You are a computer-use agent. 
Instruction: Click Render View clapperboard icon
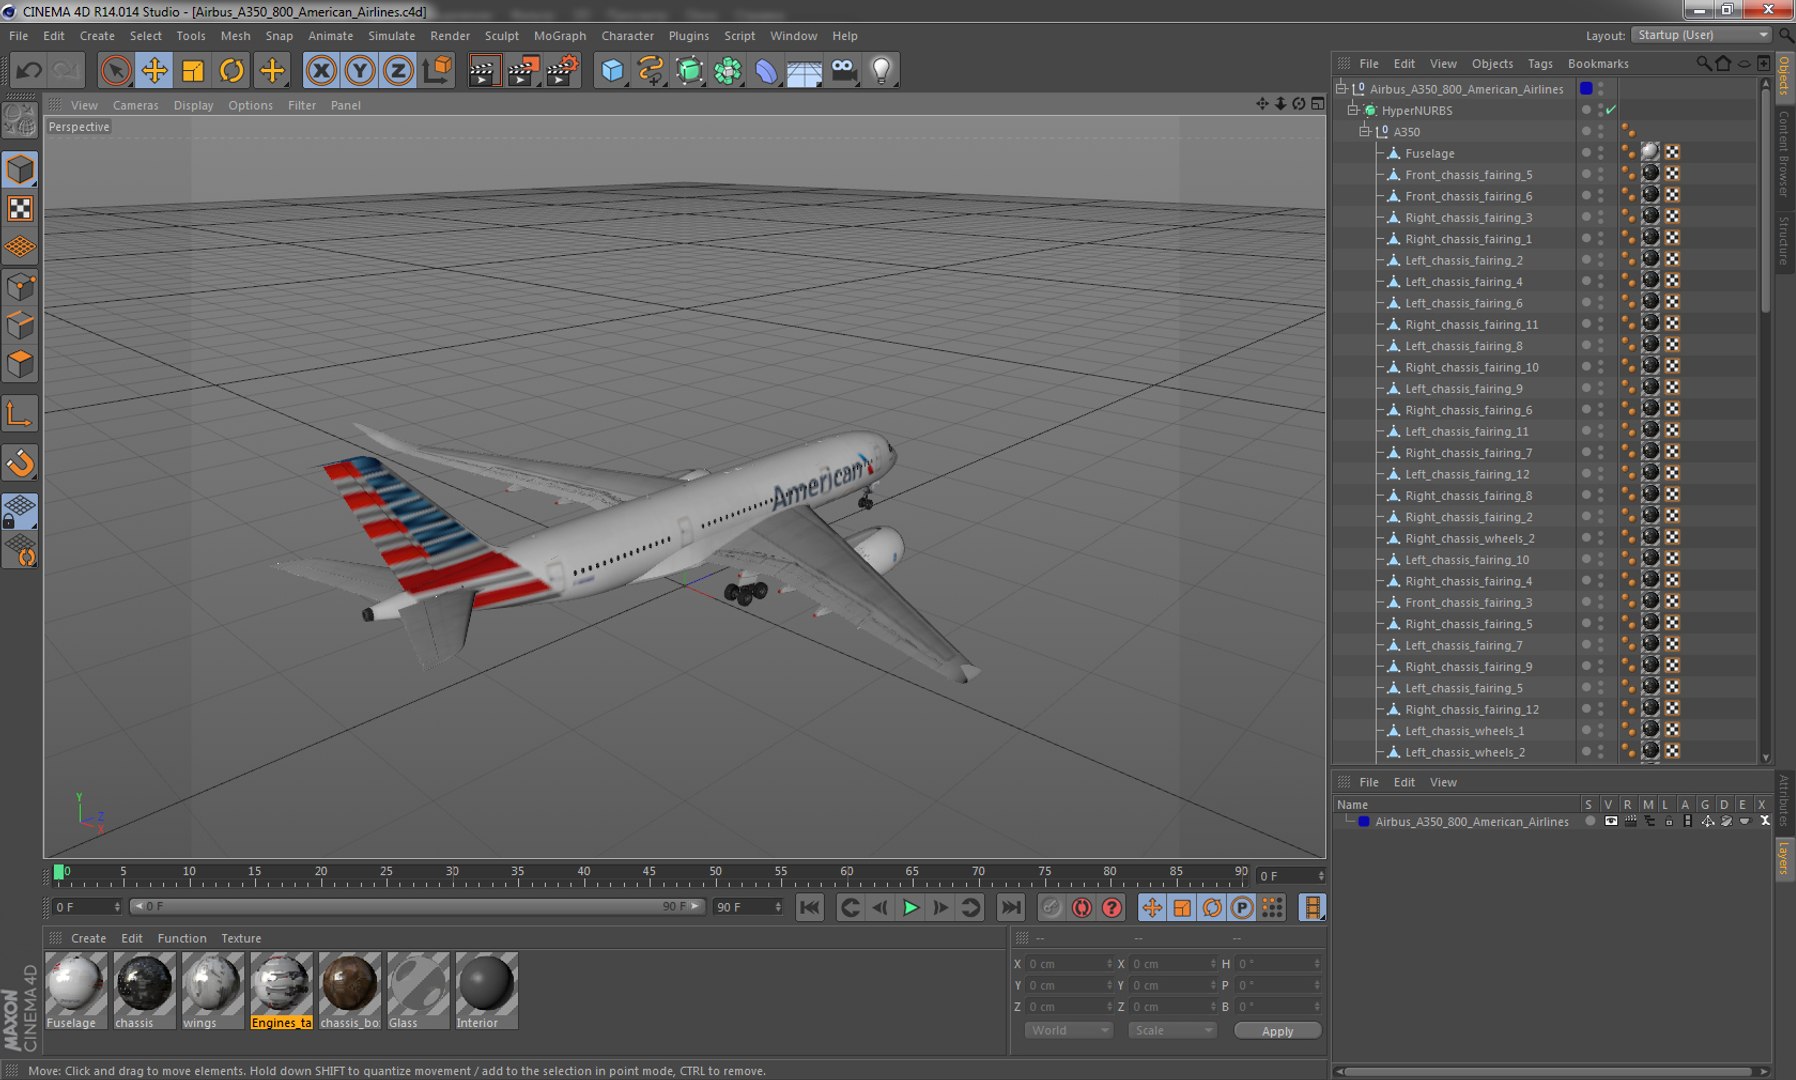[484, 70]
